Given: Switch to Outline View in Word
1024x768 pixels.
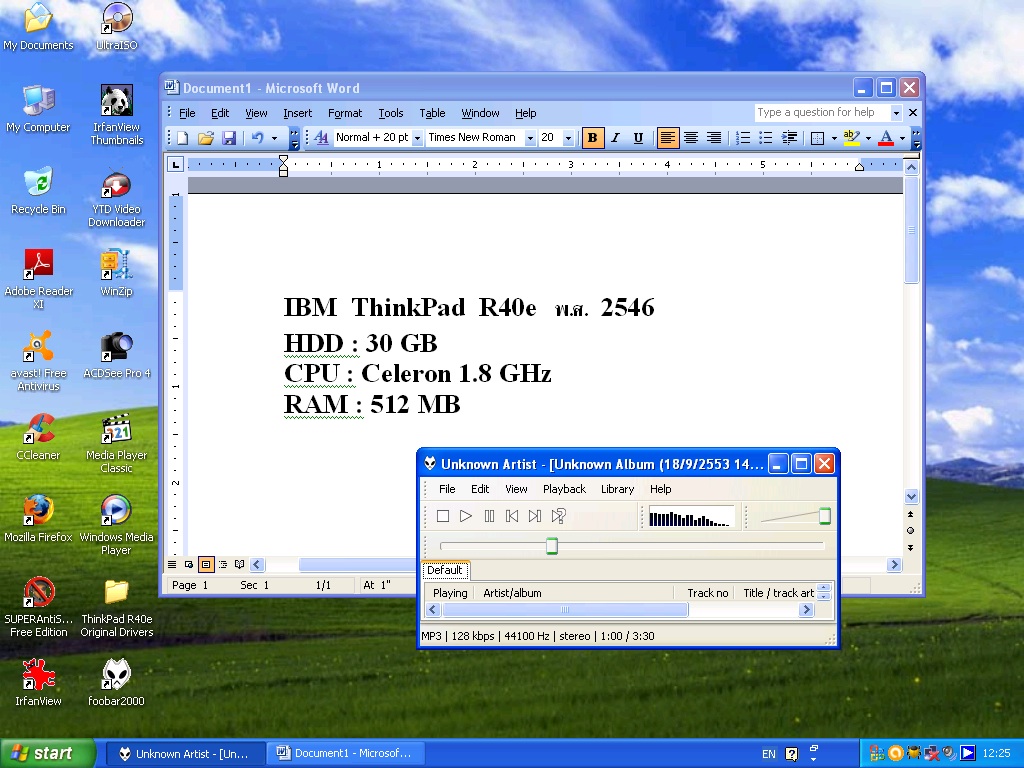Looking at the screenshot, I should [223, 564].
